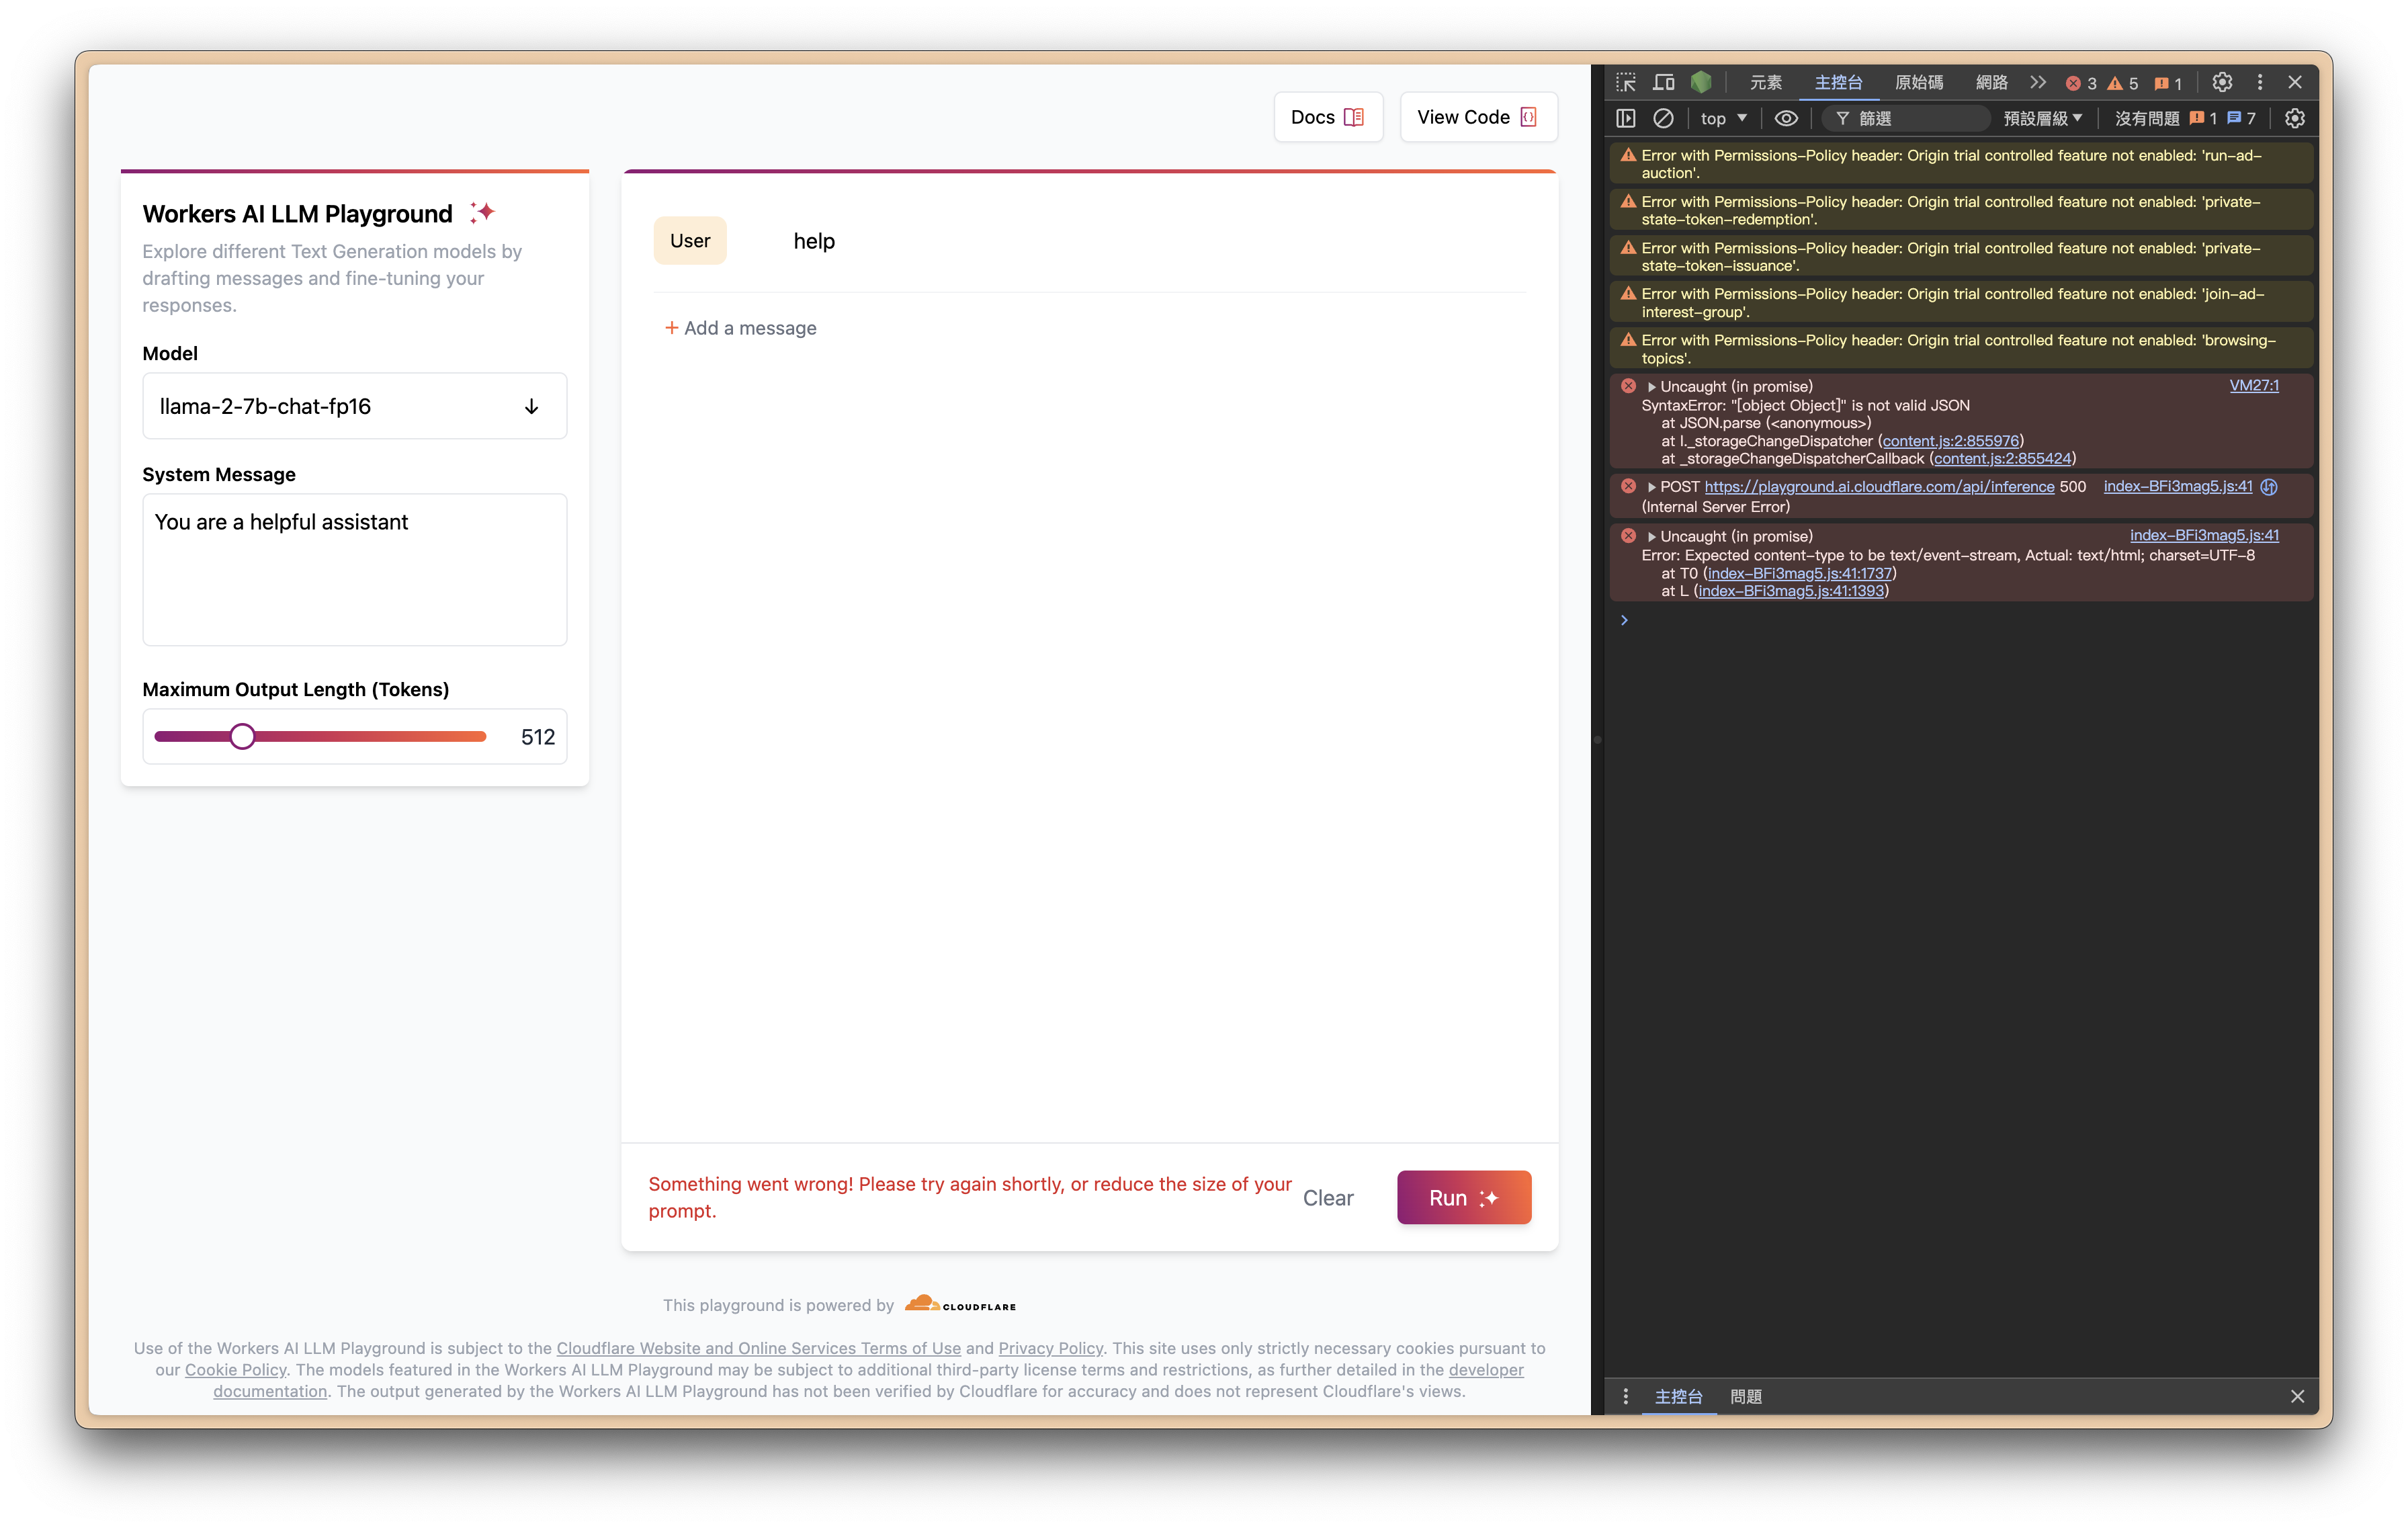Click the console prompt chevron

point(1624,620)
